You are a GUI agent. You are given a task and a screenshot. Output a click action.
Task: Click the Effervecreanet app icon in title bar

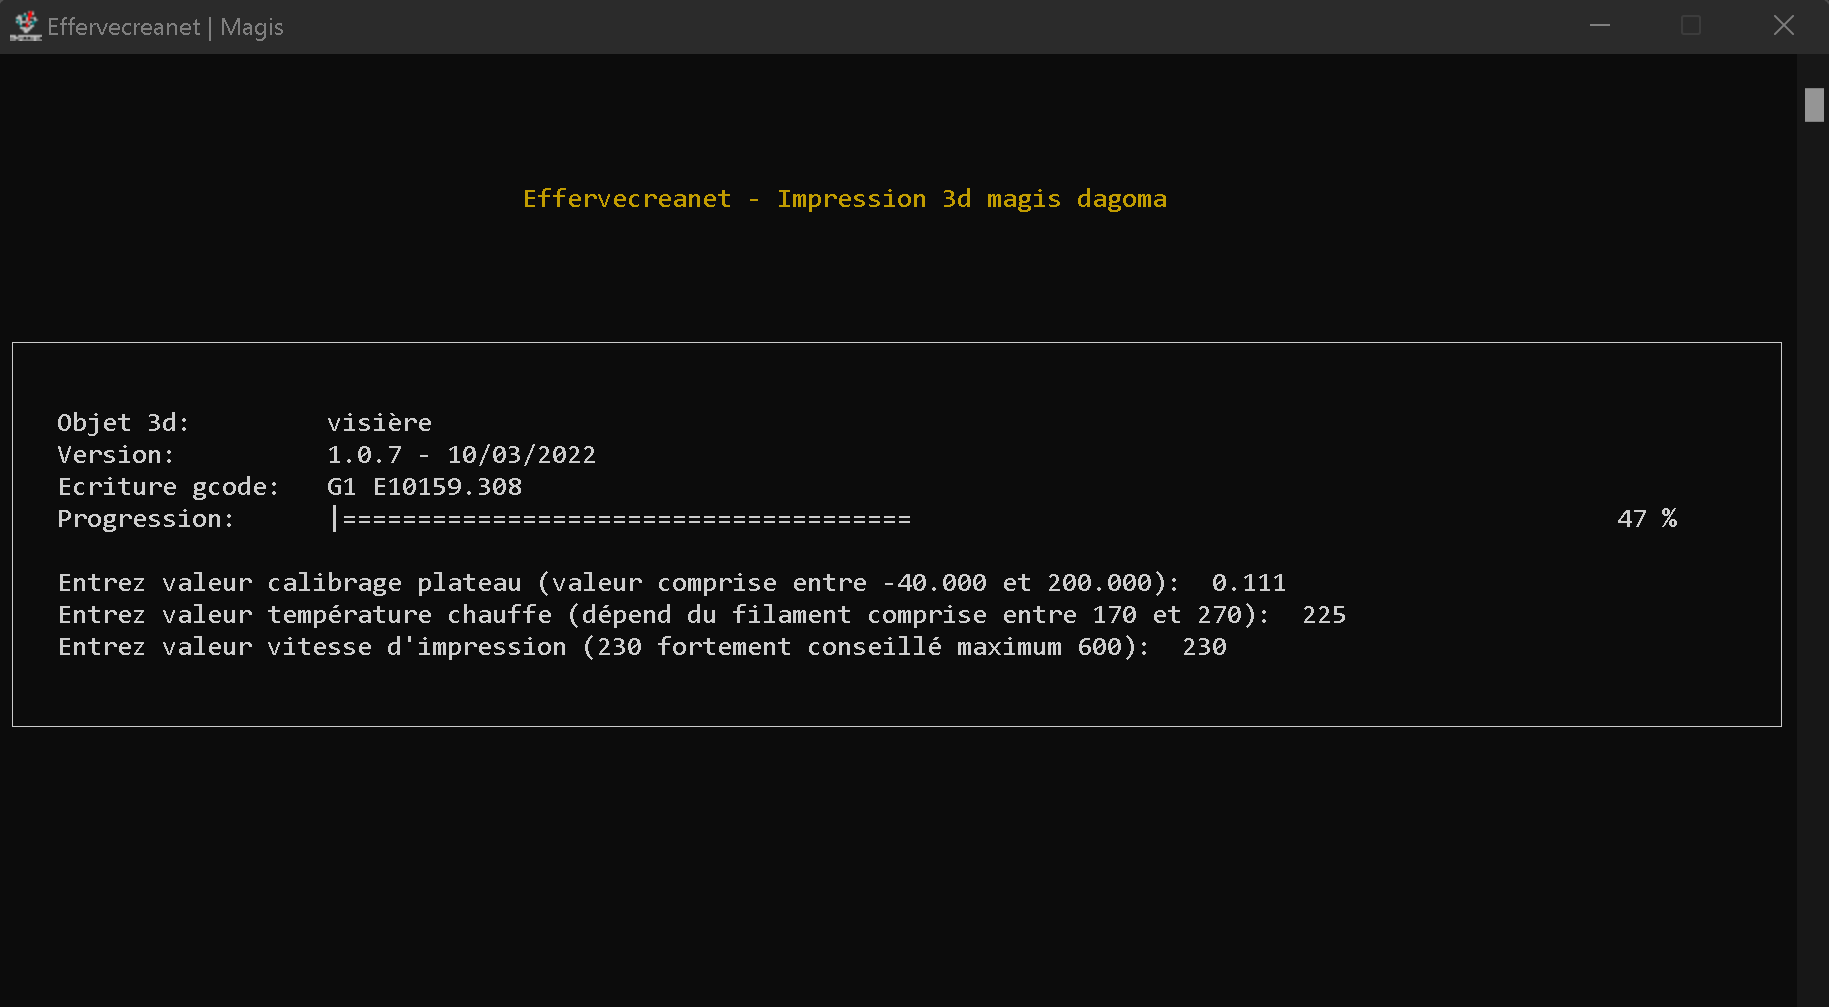coord(25,26)
